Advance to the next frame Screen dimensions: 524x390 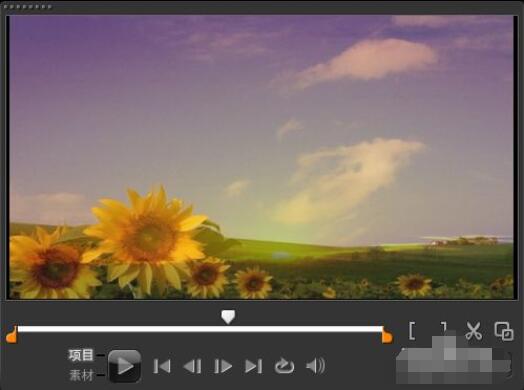223,366
